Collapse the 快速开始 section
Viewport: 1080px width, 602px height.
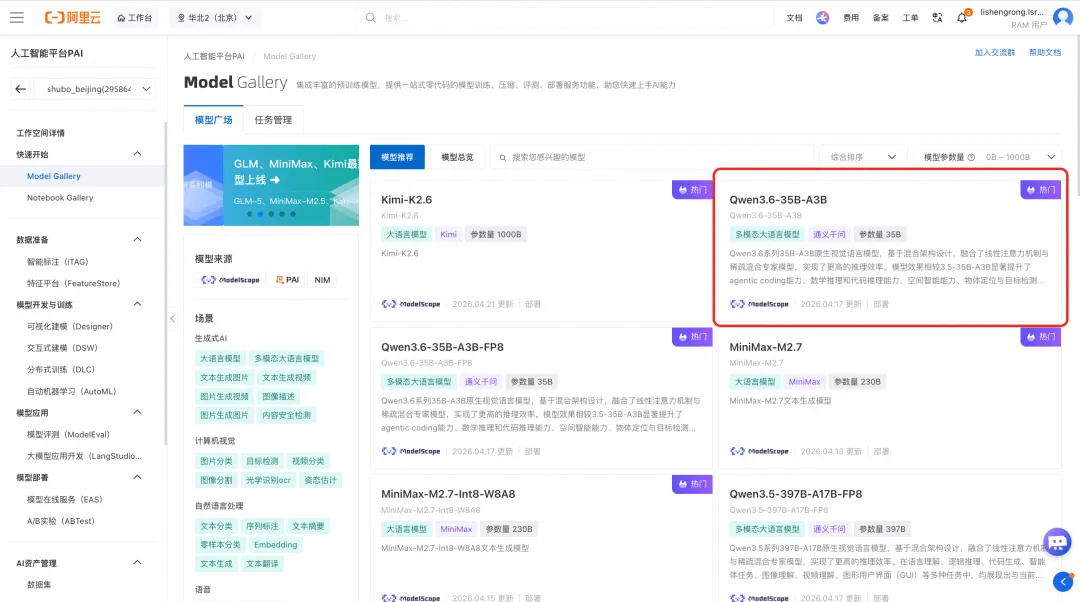pyautogui.click(x=137, y=154)
